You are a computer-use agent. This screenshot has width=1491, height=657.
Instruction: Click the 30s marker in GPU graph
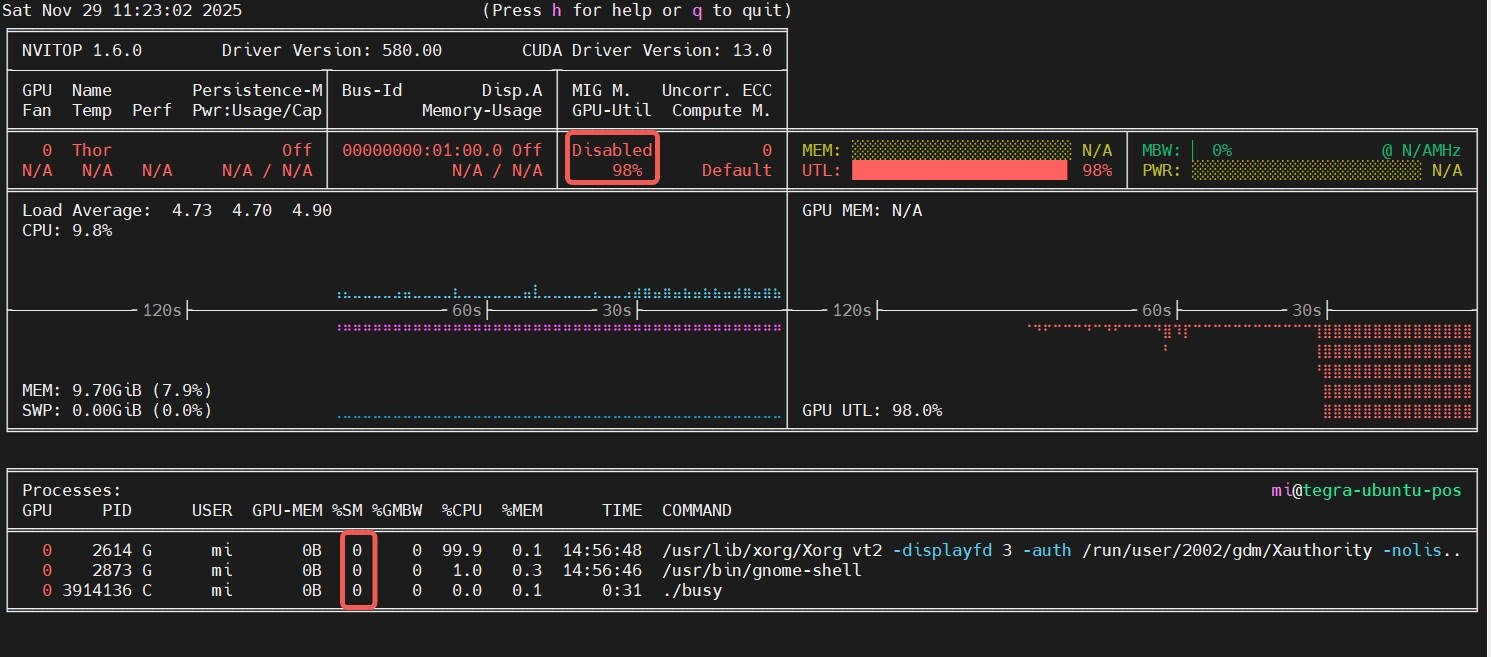click(x=1307, y=310)
